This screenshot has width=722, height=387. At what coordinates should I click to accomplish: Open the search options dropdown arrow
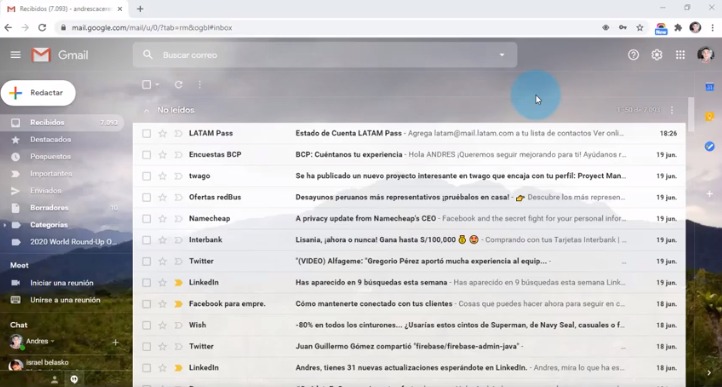click(x=502, y=55)
